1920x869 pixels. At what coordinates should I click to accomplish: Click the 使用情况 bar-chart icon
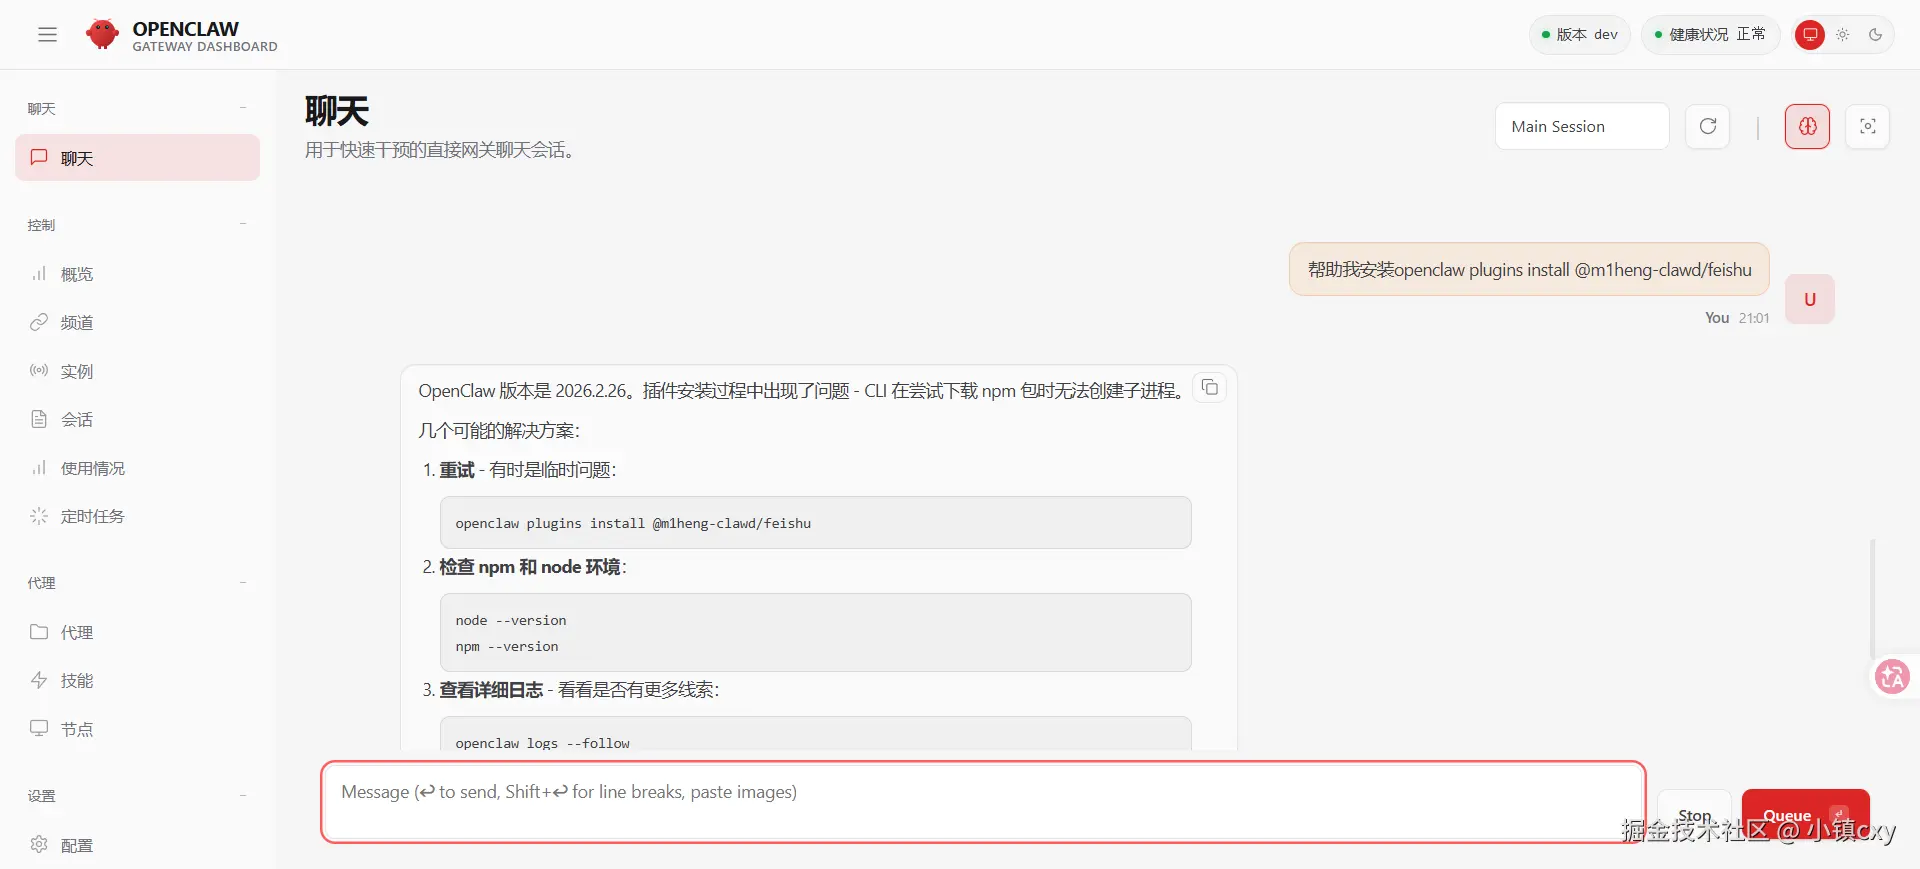[x=39, y=468]
